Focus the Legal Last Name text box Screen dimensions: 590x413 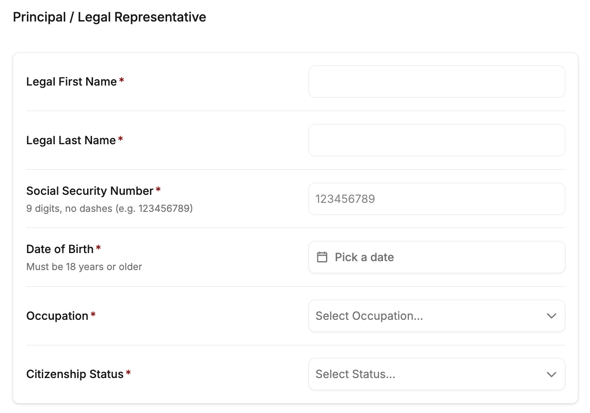(436, 140)
